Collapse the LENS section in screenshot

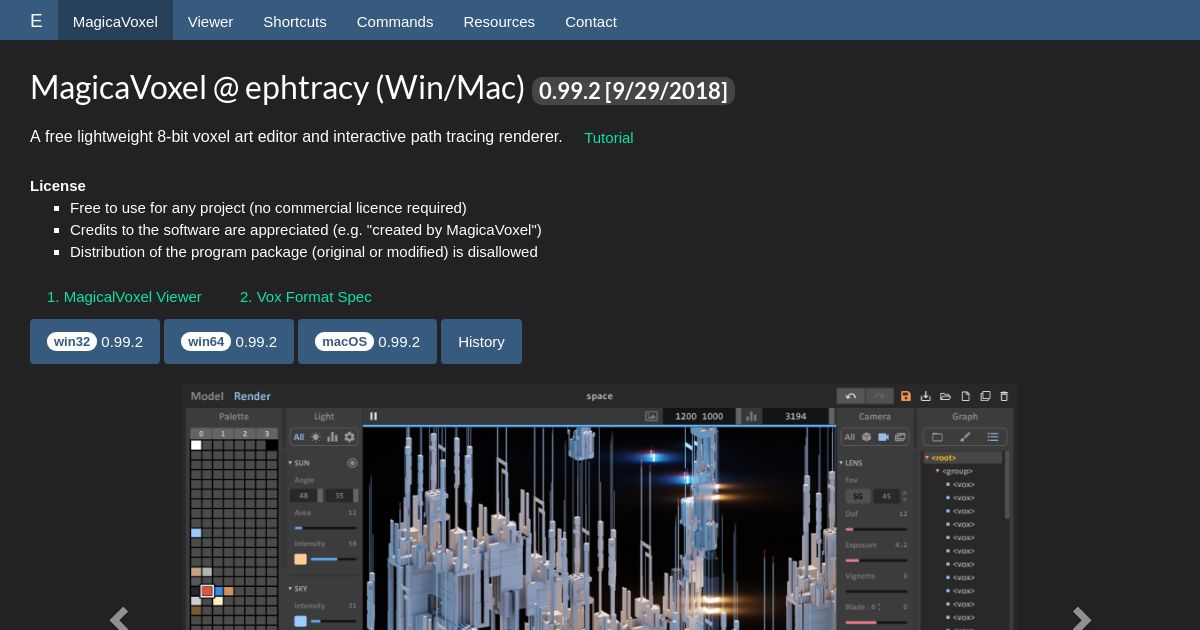tap(842, 463)
